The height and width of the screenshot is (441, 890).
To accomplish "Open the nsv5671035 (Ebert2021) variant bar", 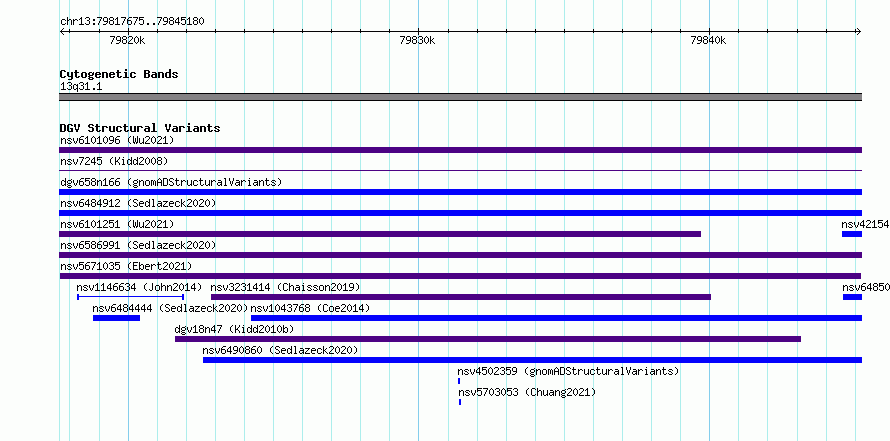I will (460, 276).
